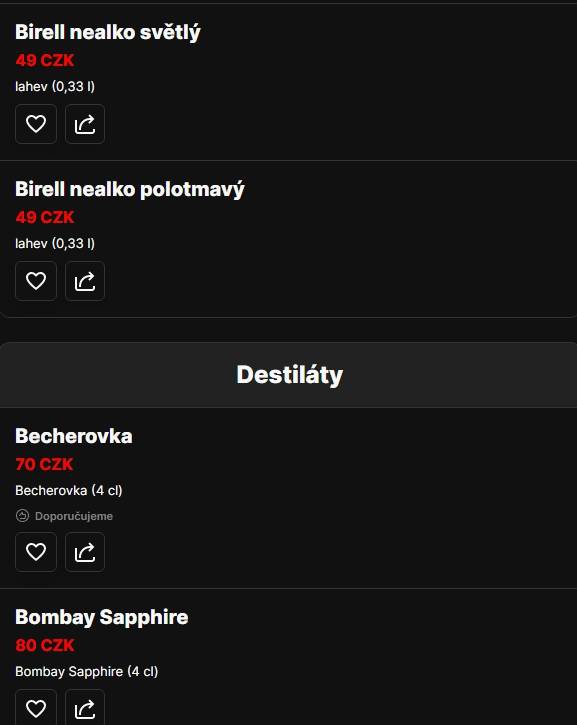Click the Doporučujeme label text
Screen dimensions: 577x725
tap(74, 516)
